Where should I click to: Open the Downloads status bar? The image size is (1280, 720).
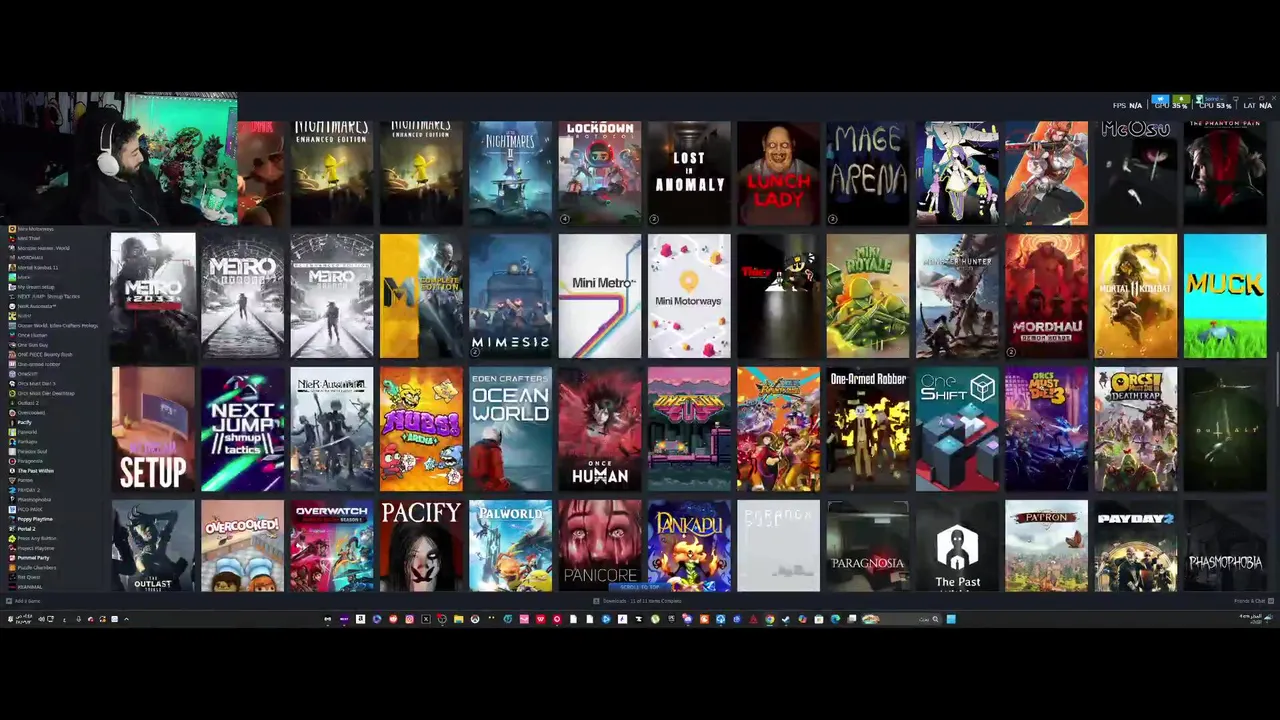(x=637, y=601)
